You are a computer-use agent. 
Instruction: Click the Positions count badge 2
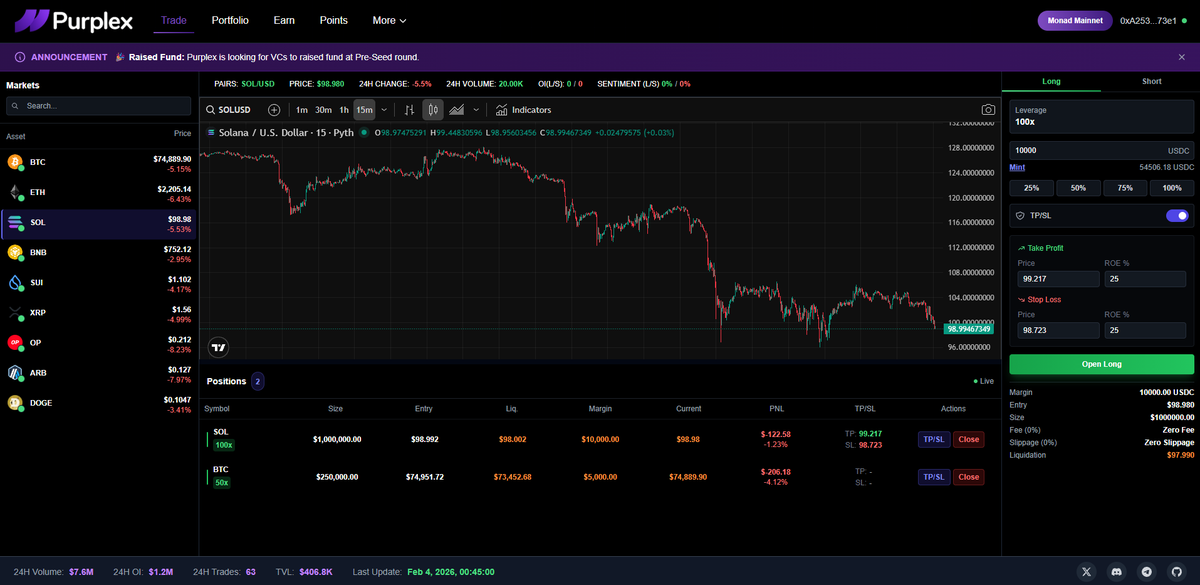point(258,381)
